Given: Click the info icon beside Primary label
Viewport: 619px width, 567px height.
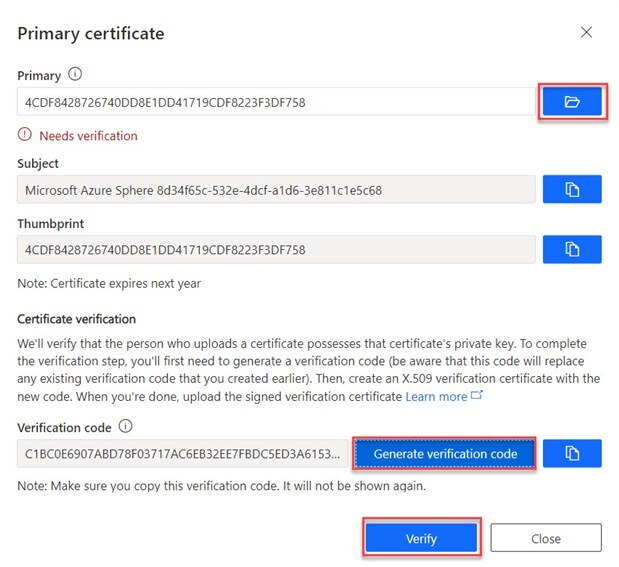Looking at the screenshot, I should pos(76,74).
